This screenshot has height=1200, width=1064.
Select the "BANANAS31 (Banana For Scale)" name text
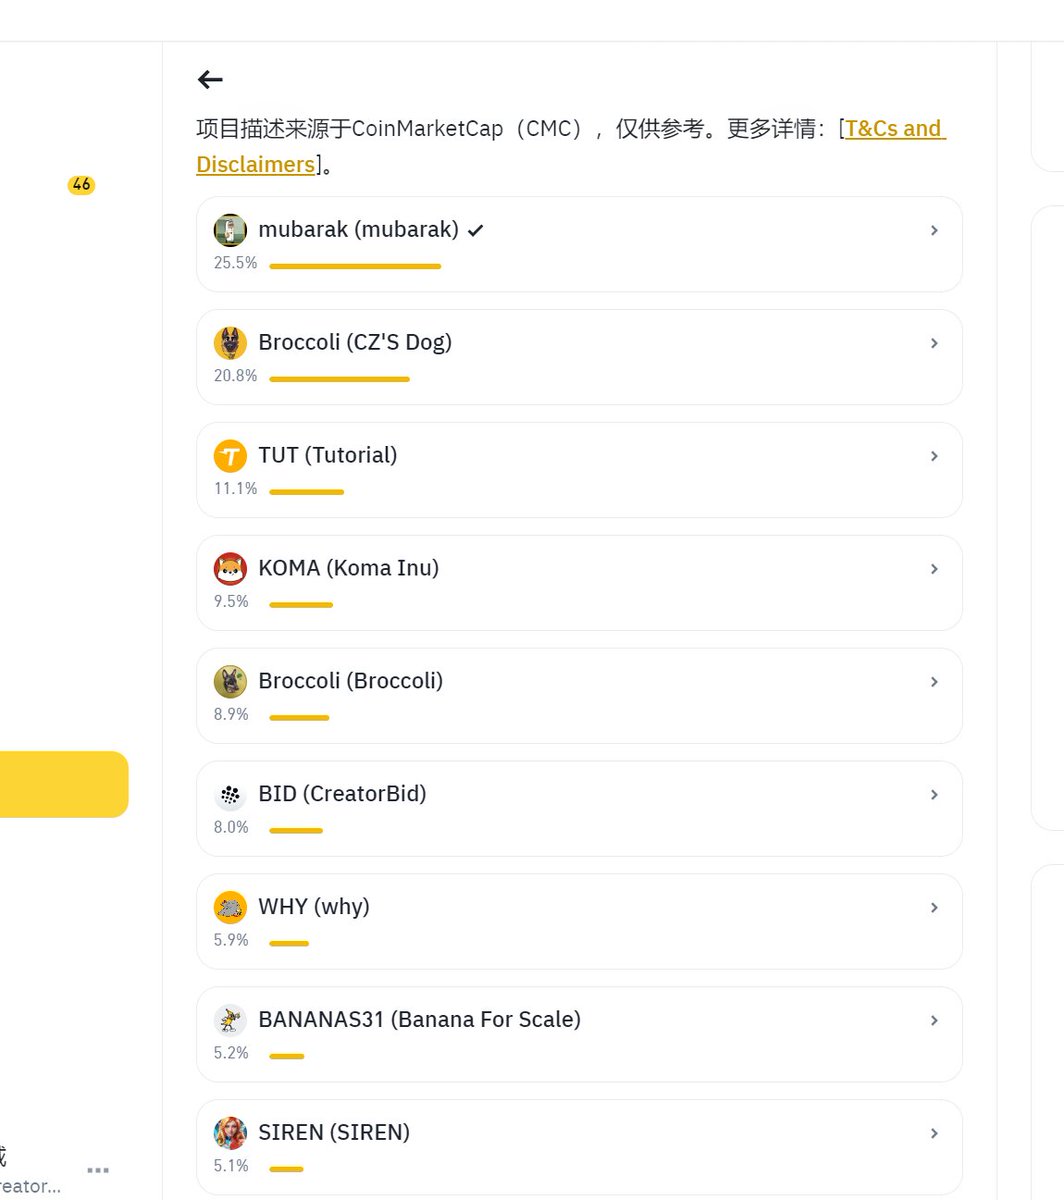pos(420,1021)
